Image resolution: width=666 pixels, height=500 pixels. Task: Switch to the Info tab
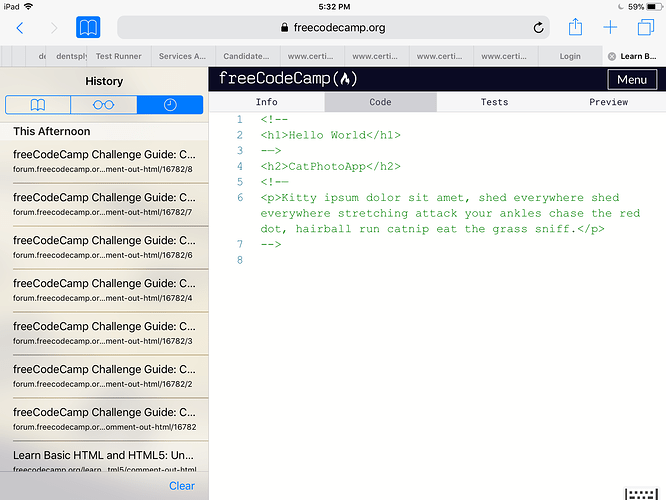pyautogui.click(x=267, y=102)
